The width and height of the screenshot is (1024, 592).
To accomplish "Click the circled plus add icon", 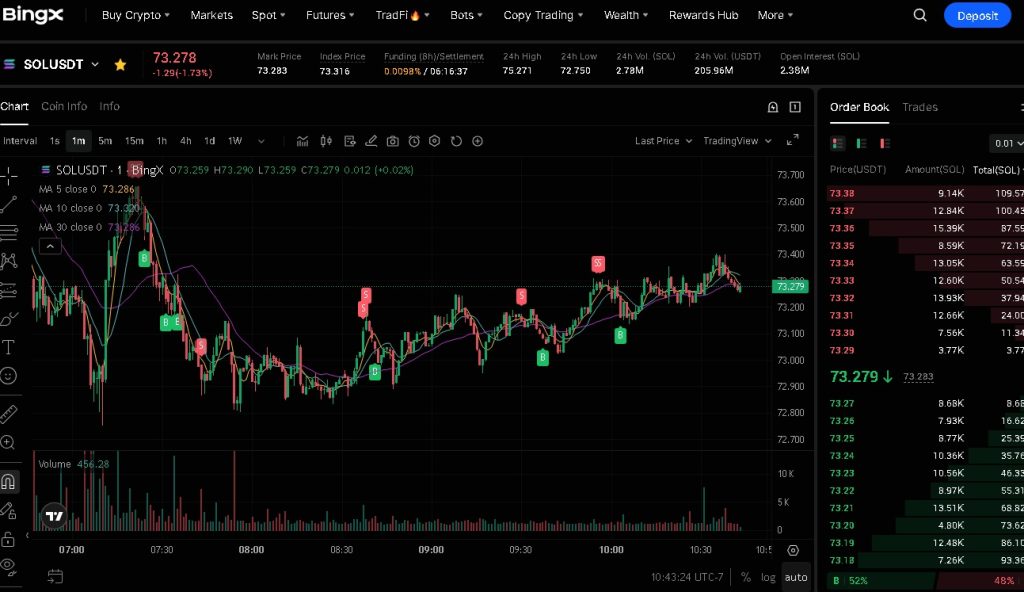I will click(477, 141).
